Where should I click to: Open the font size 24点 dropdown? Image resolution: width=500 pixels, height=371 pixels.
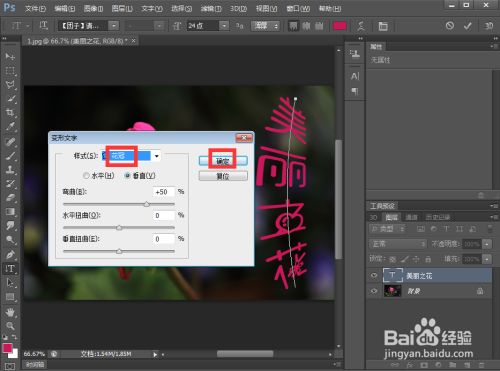[x=225, y=26]
